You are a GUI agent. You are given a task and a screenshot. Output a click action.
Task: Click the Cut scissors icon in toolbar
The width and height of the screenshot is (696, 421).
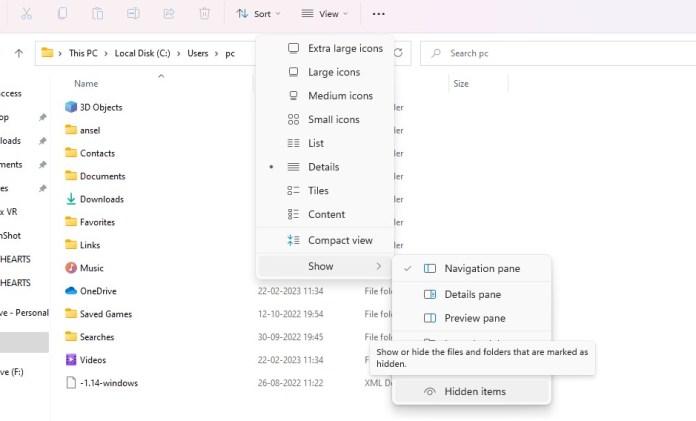click(26, 14)
